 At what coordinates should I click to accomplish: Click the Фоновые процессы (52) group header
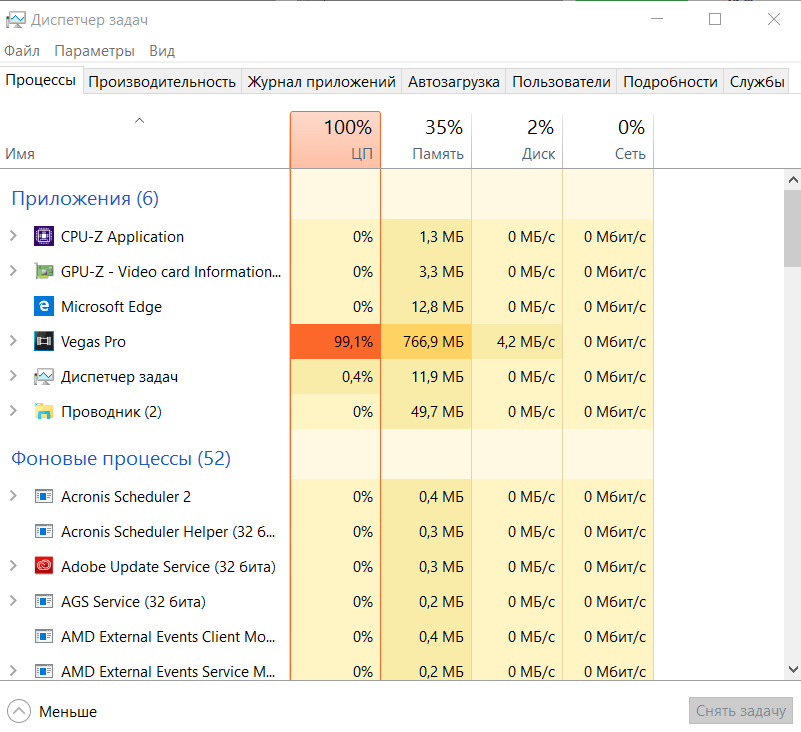(121, 458)
